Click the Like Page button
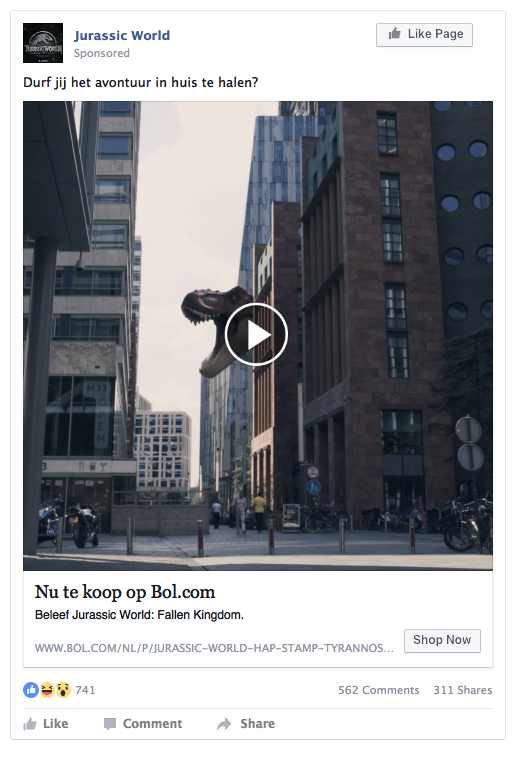 coord(424,34)
